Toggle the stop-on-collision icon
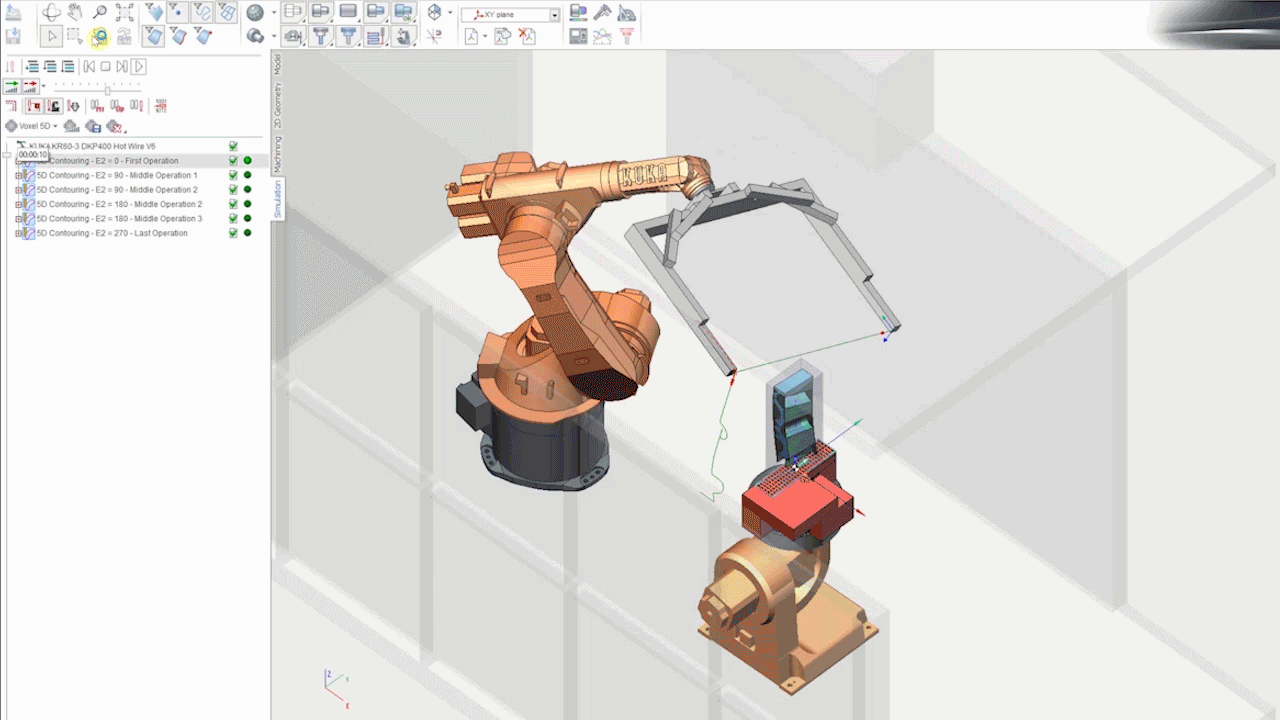 34,106
